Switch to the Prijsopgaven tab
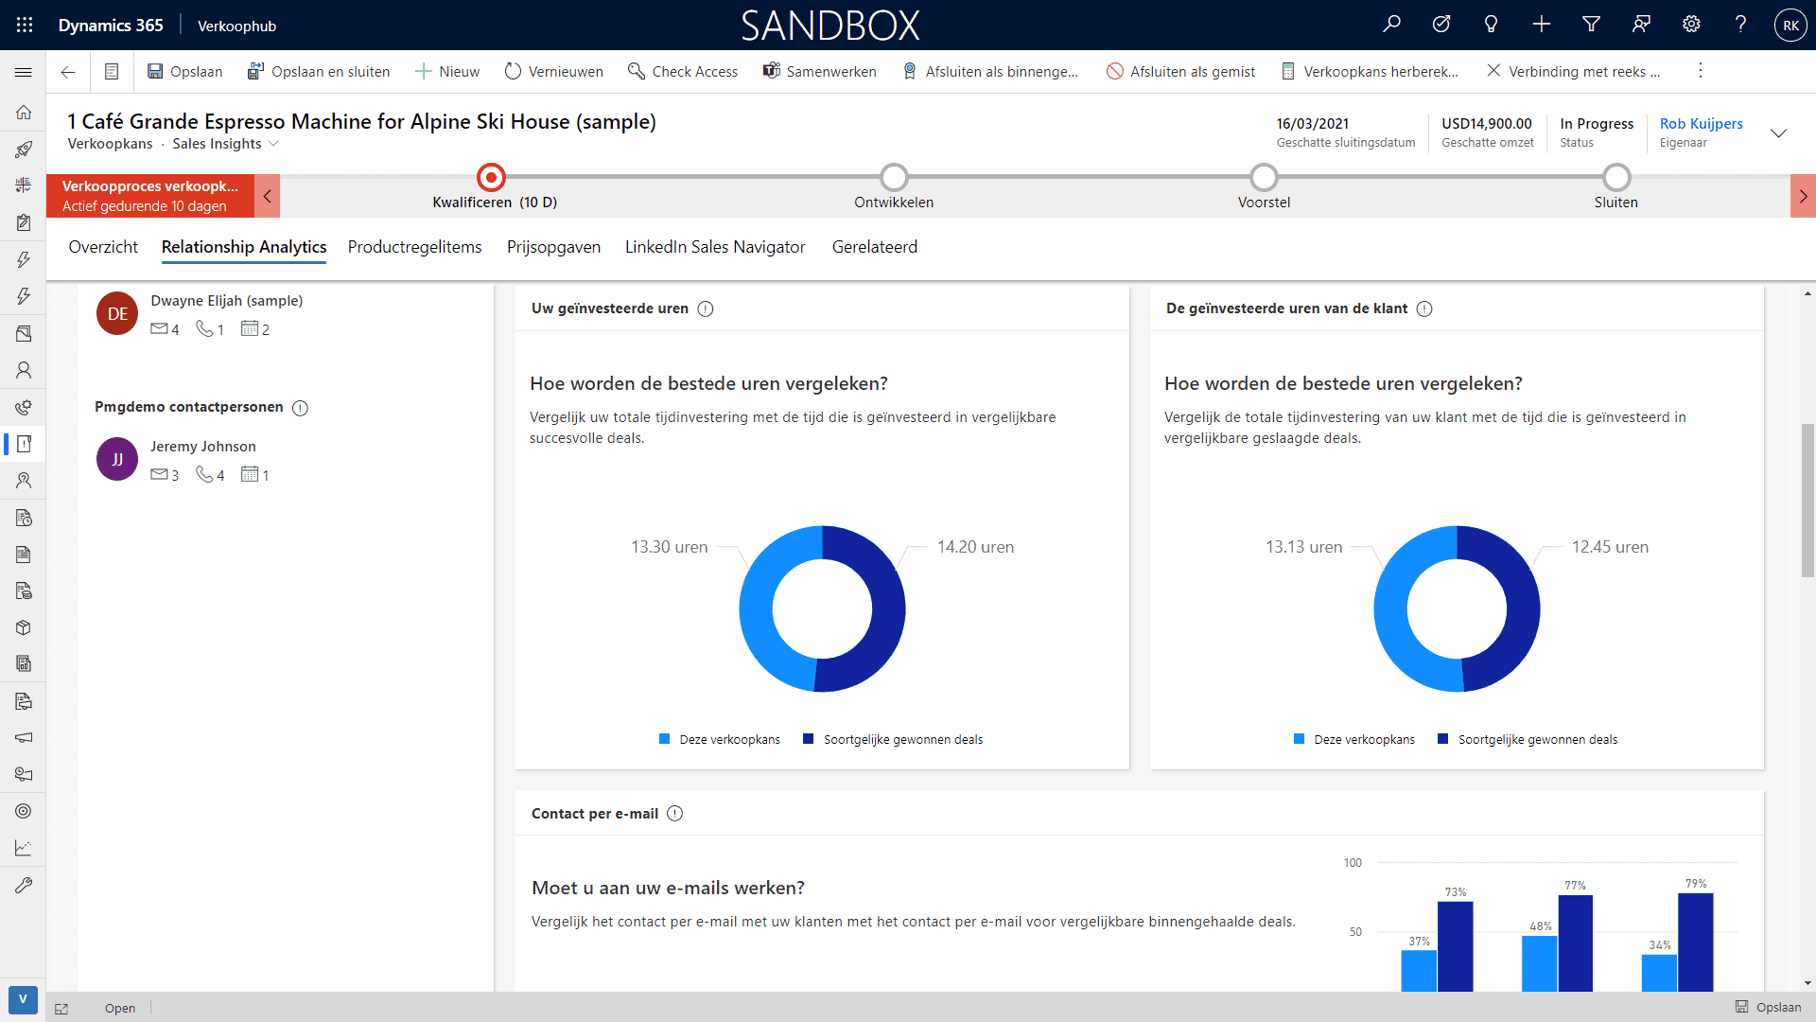 [554, 247]
